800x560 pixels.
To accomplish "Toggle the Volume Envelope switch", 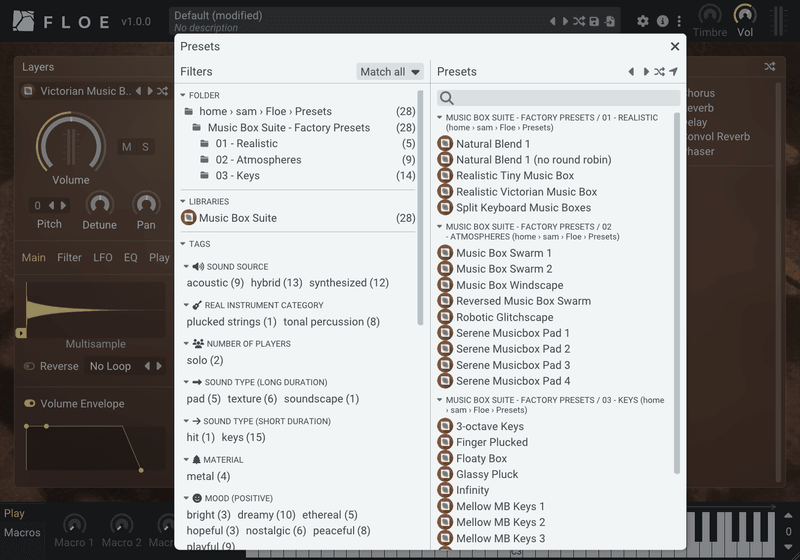I will point(30,404).
